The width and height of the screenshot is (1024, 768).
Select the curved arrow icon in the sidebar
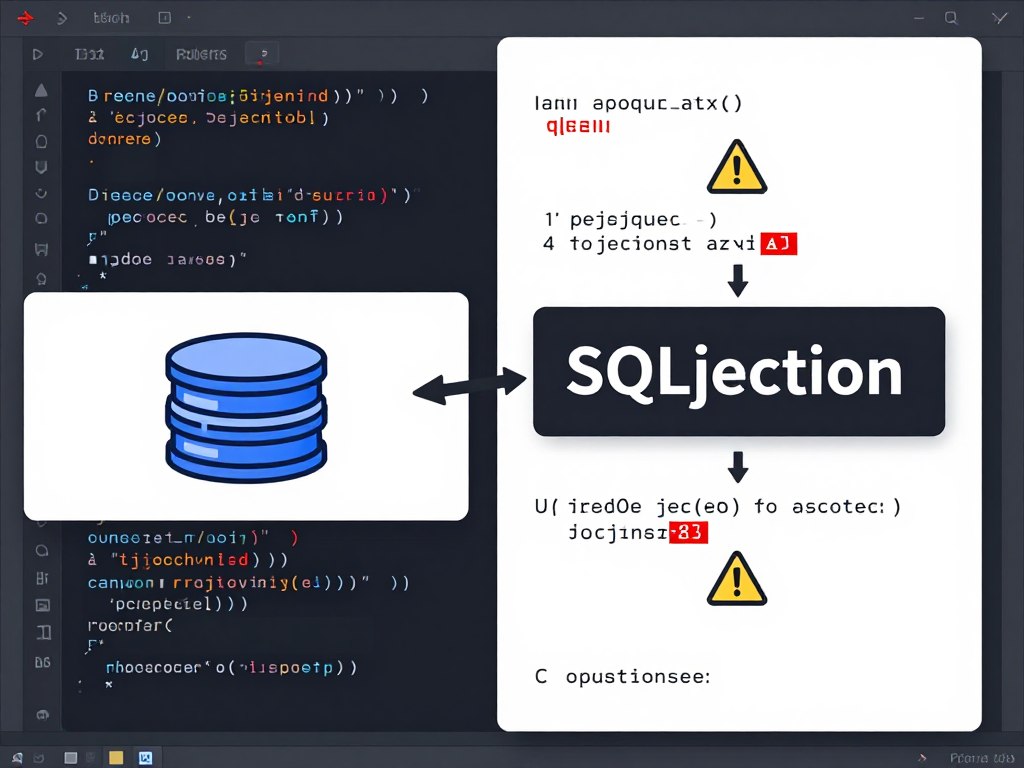click(41, 115)
